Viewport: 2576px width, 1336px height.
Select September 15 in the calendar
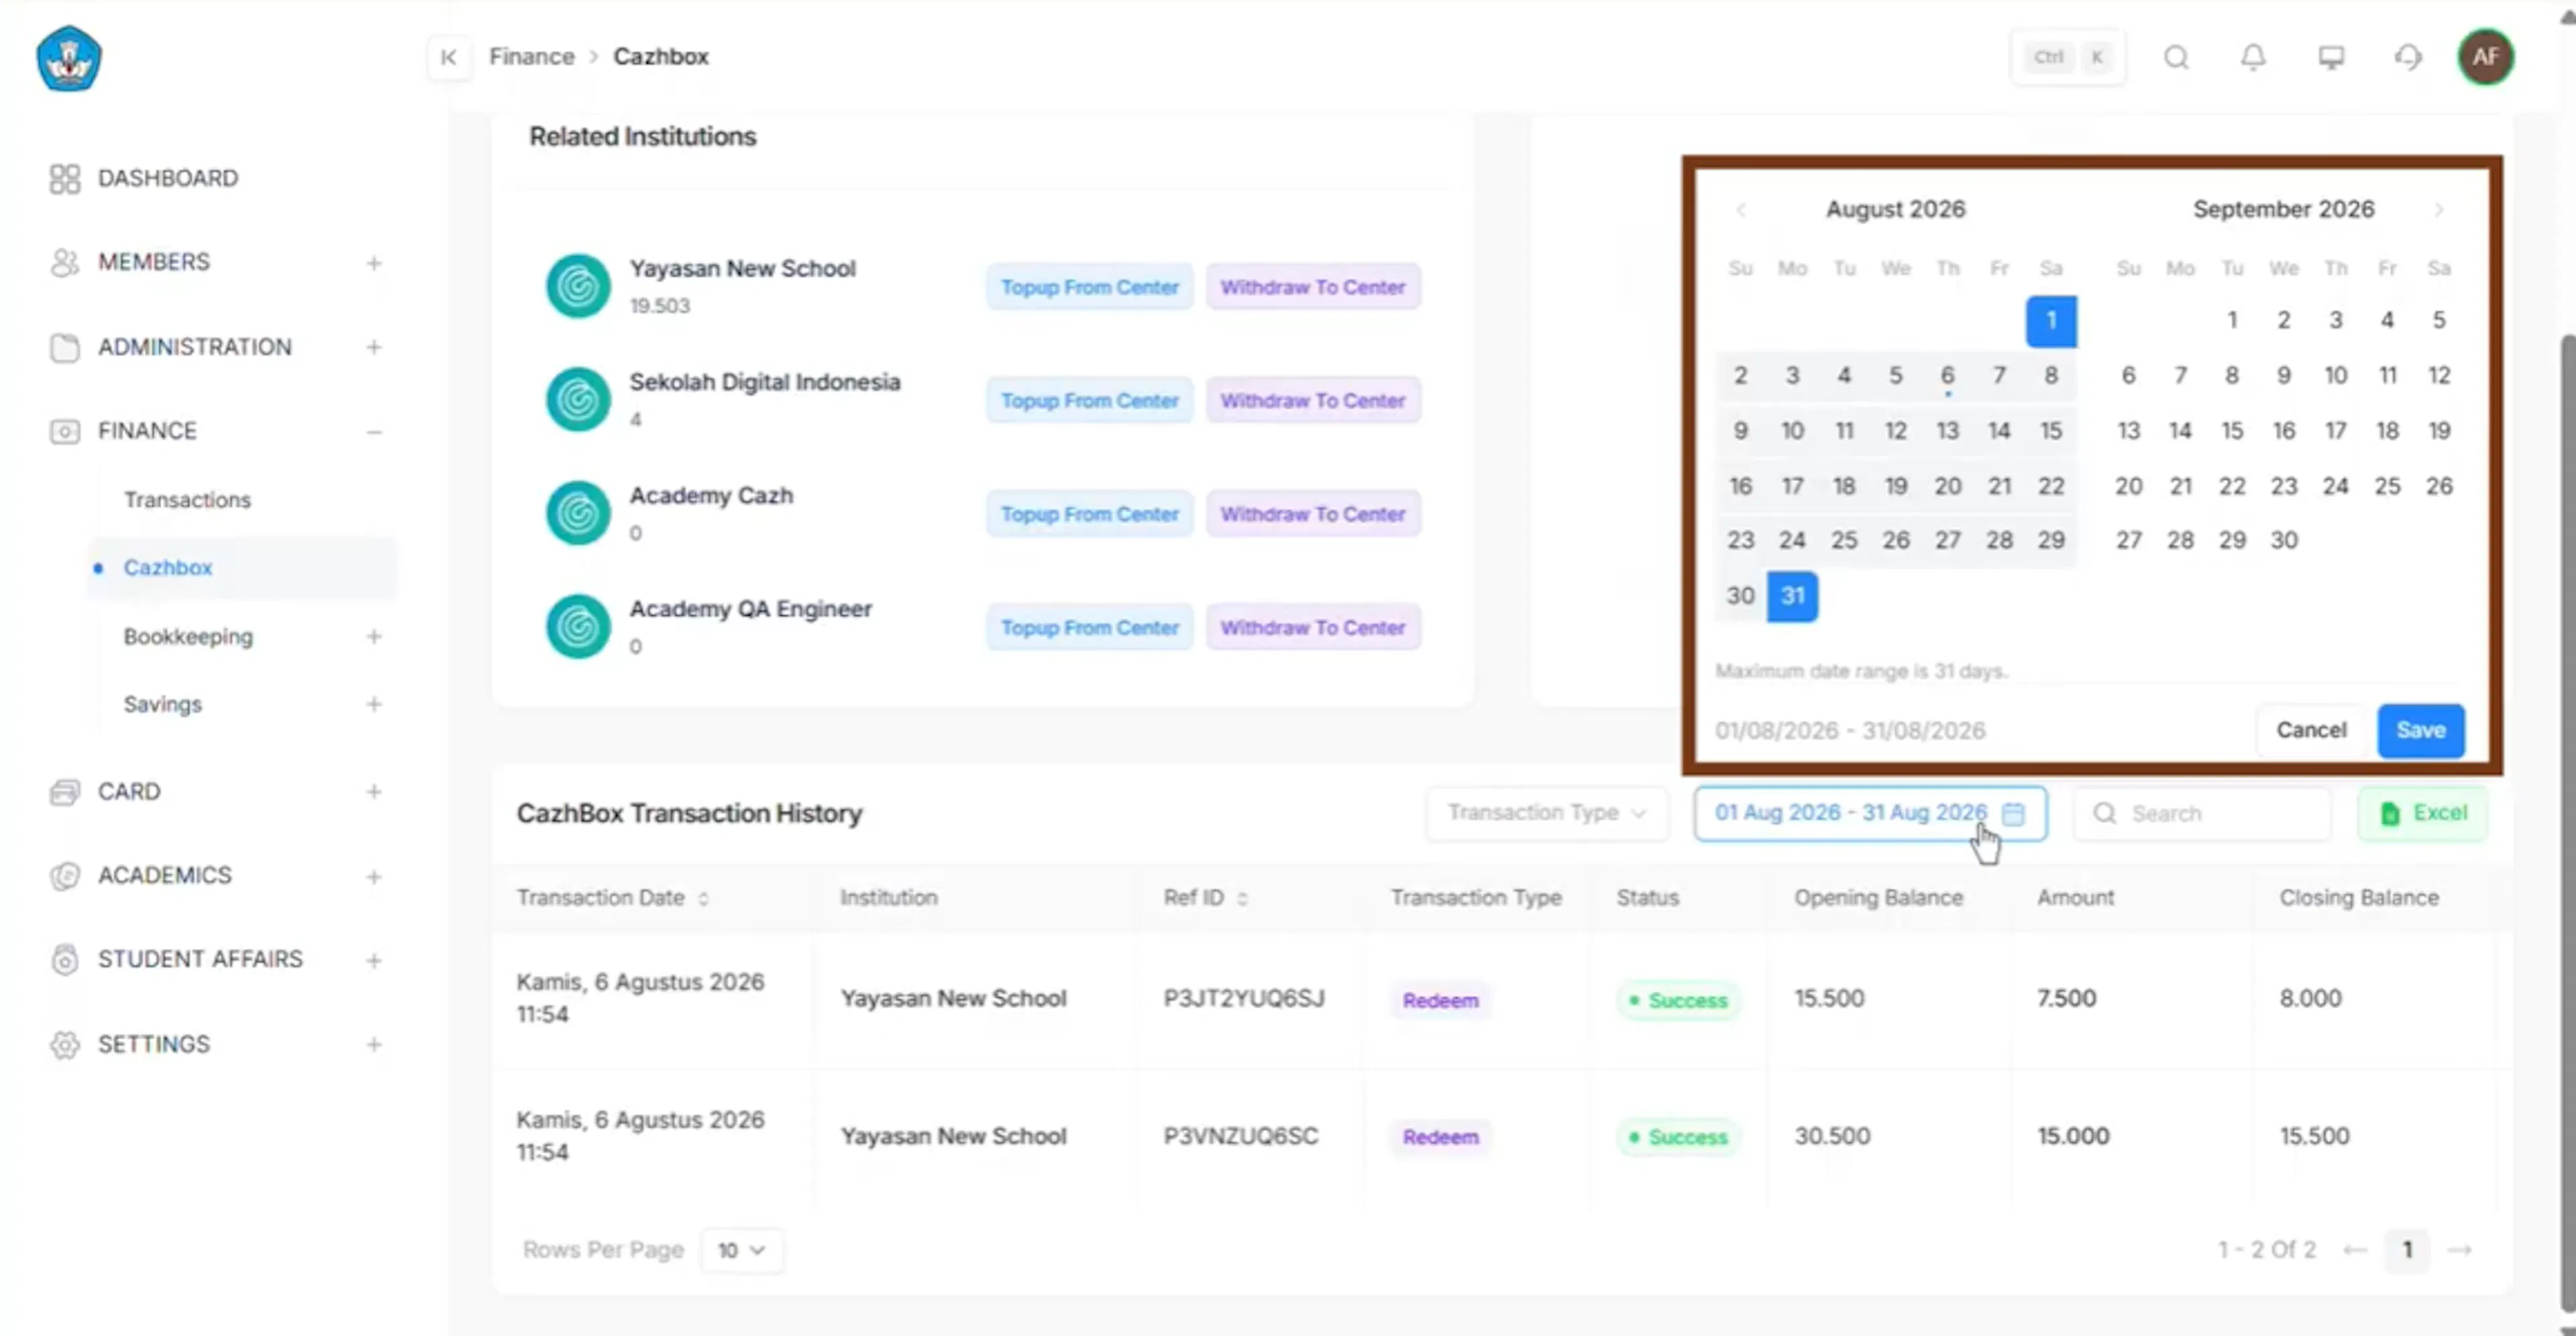(x=2232, y=431)
